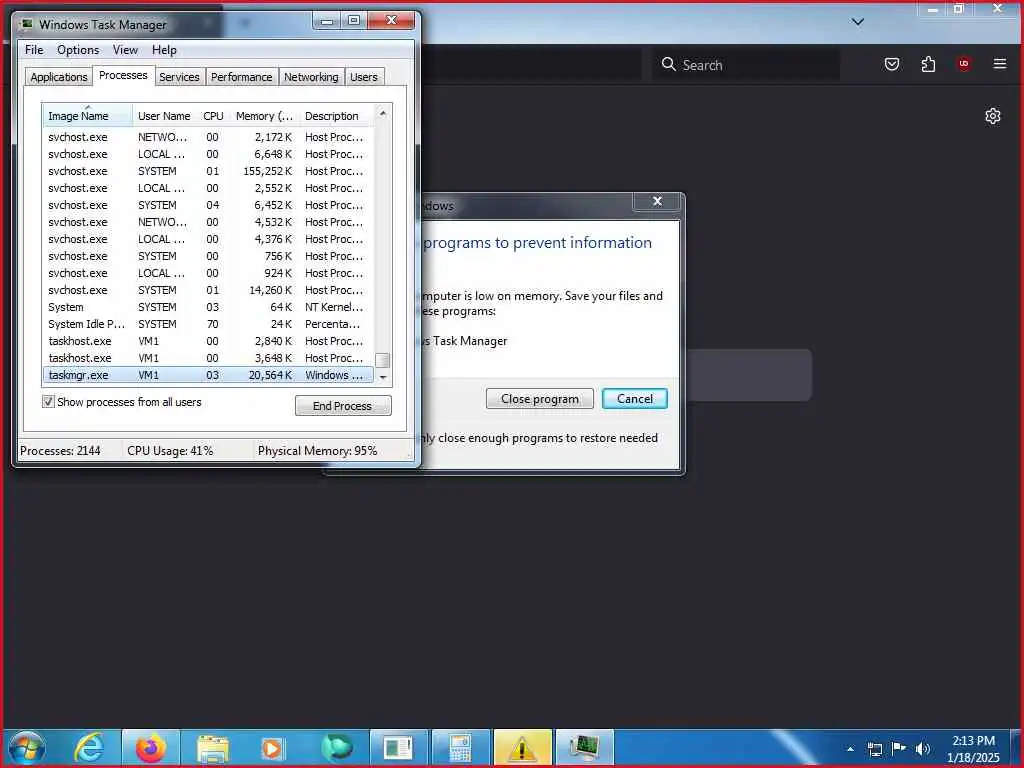Image resolution: width=1024 pixels, height=768 pixels.
Task: Select svchost.exe row using 756 K
Action: click(208, 256)
